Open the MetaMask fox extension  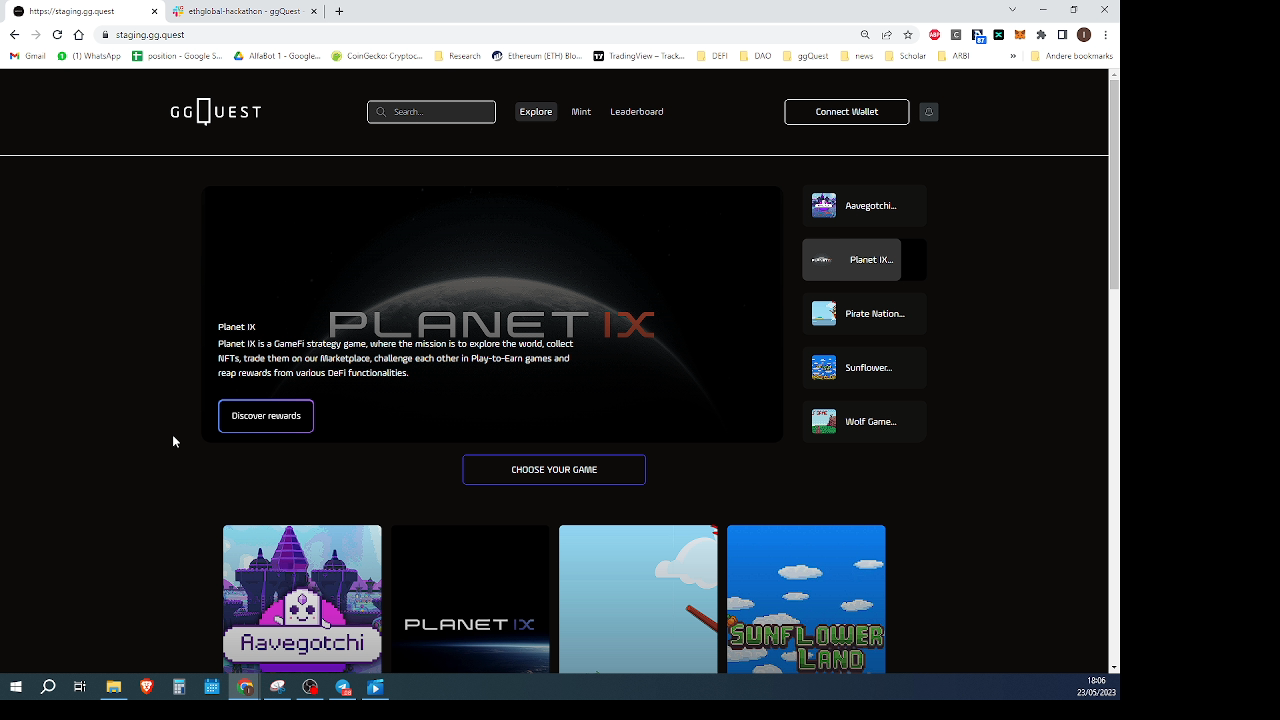click(x=1020, y=35)
